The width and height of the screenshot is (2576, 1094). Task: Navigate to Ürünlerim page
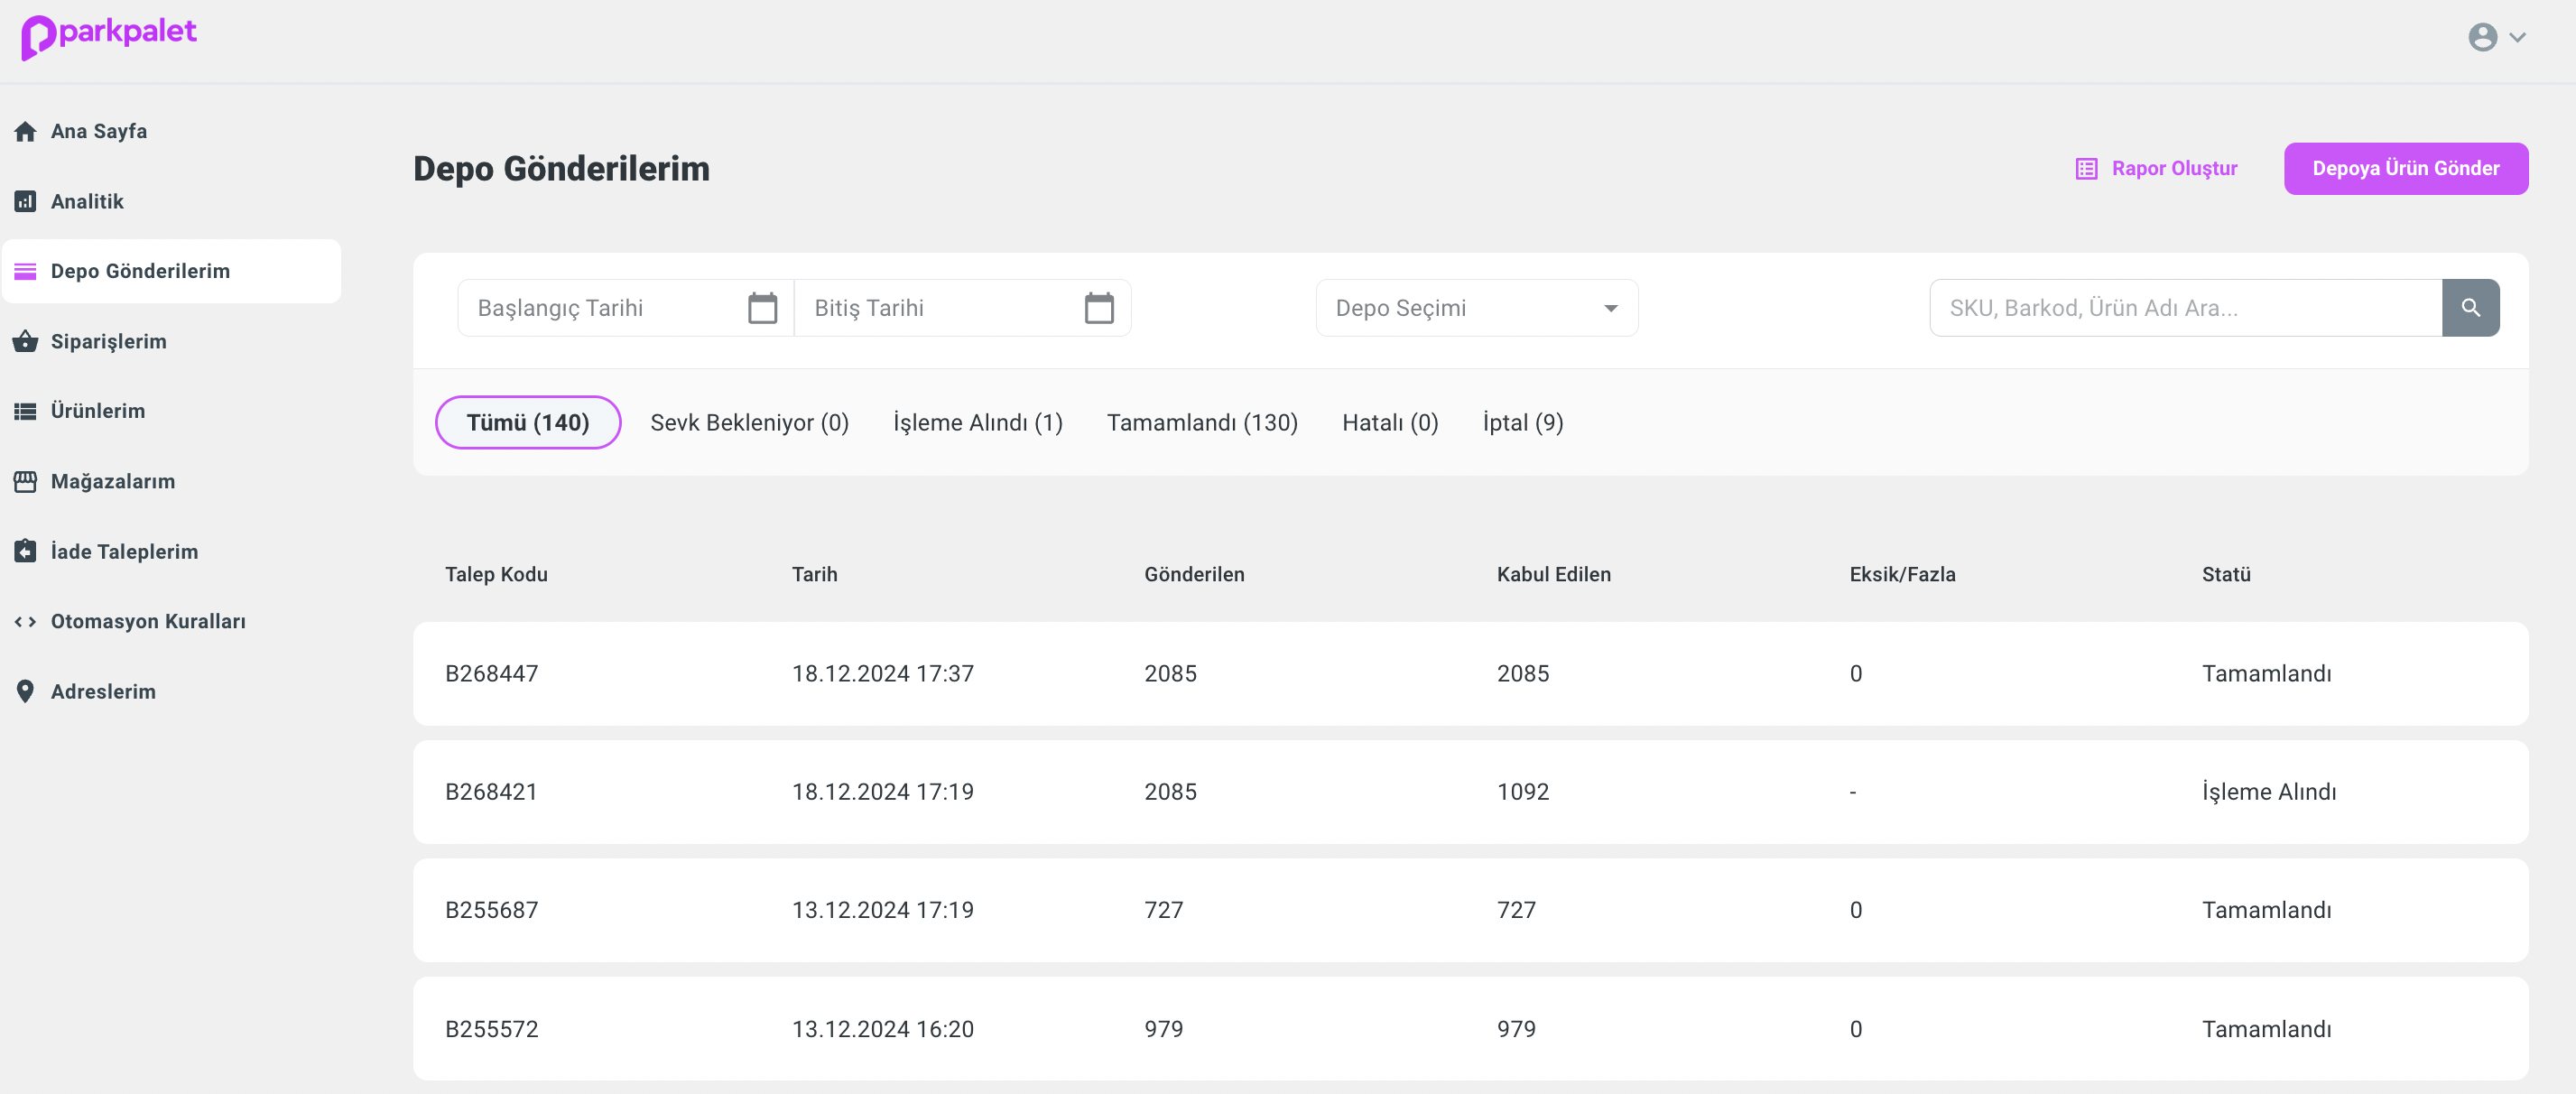tap(98, 411)
